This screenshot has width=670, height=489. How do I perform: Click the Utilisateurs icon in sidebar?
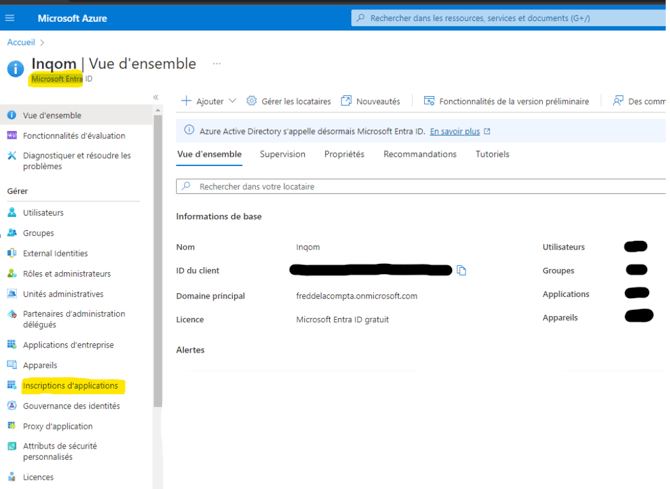[x=12, y=213]
